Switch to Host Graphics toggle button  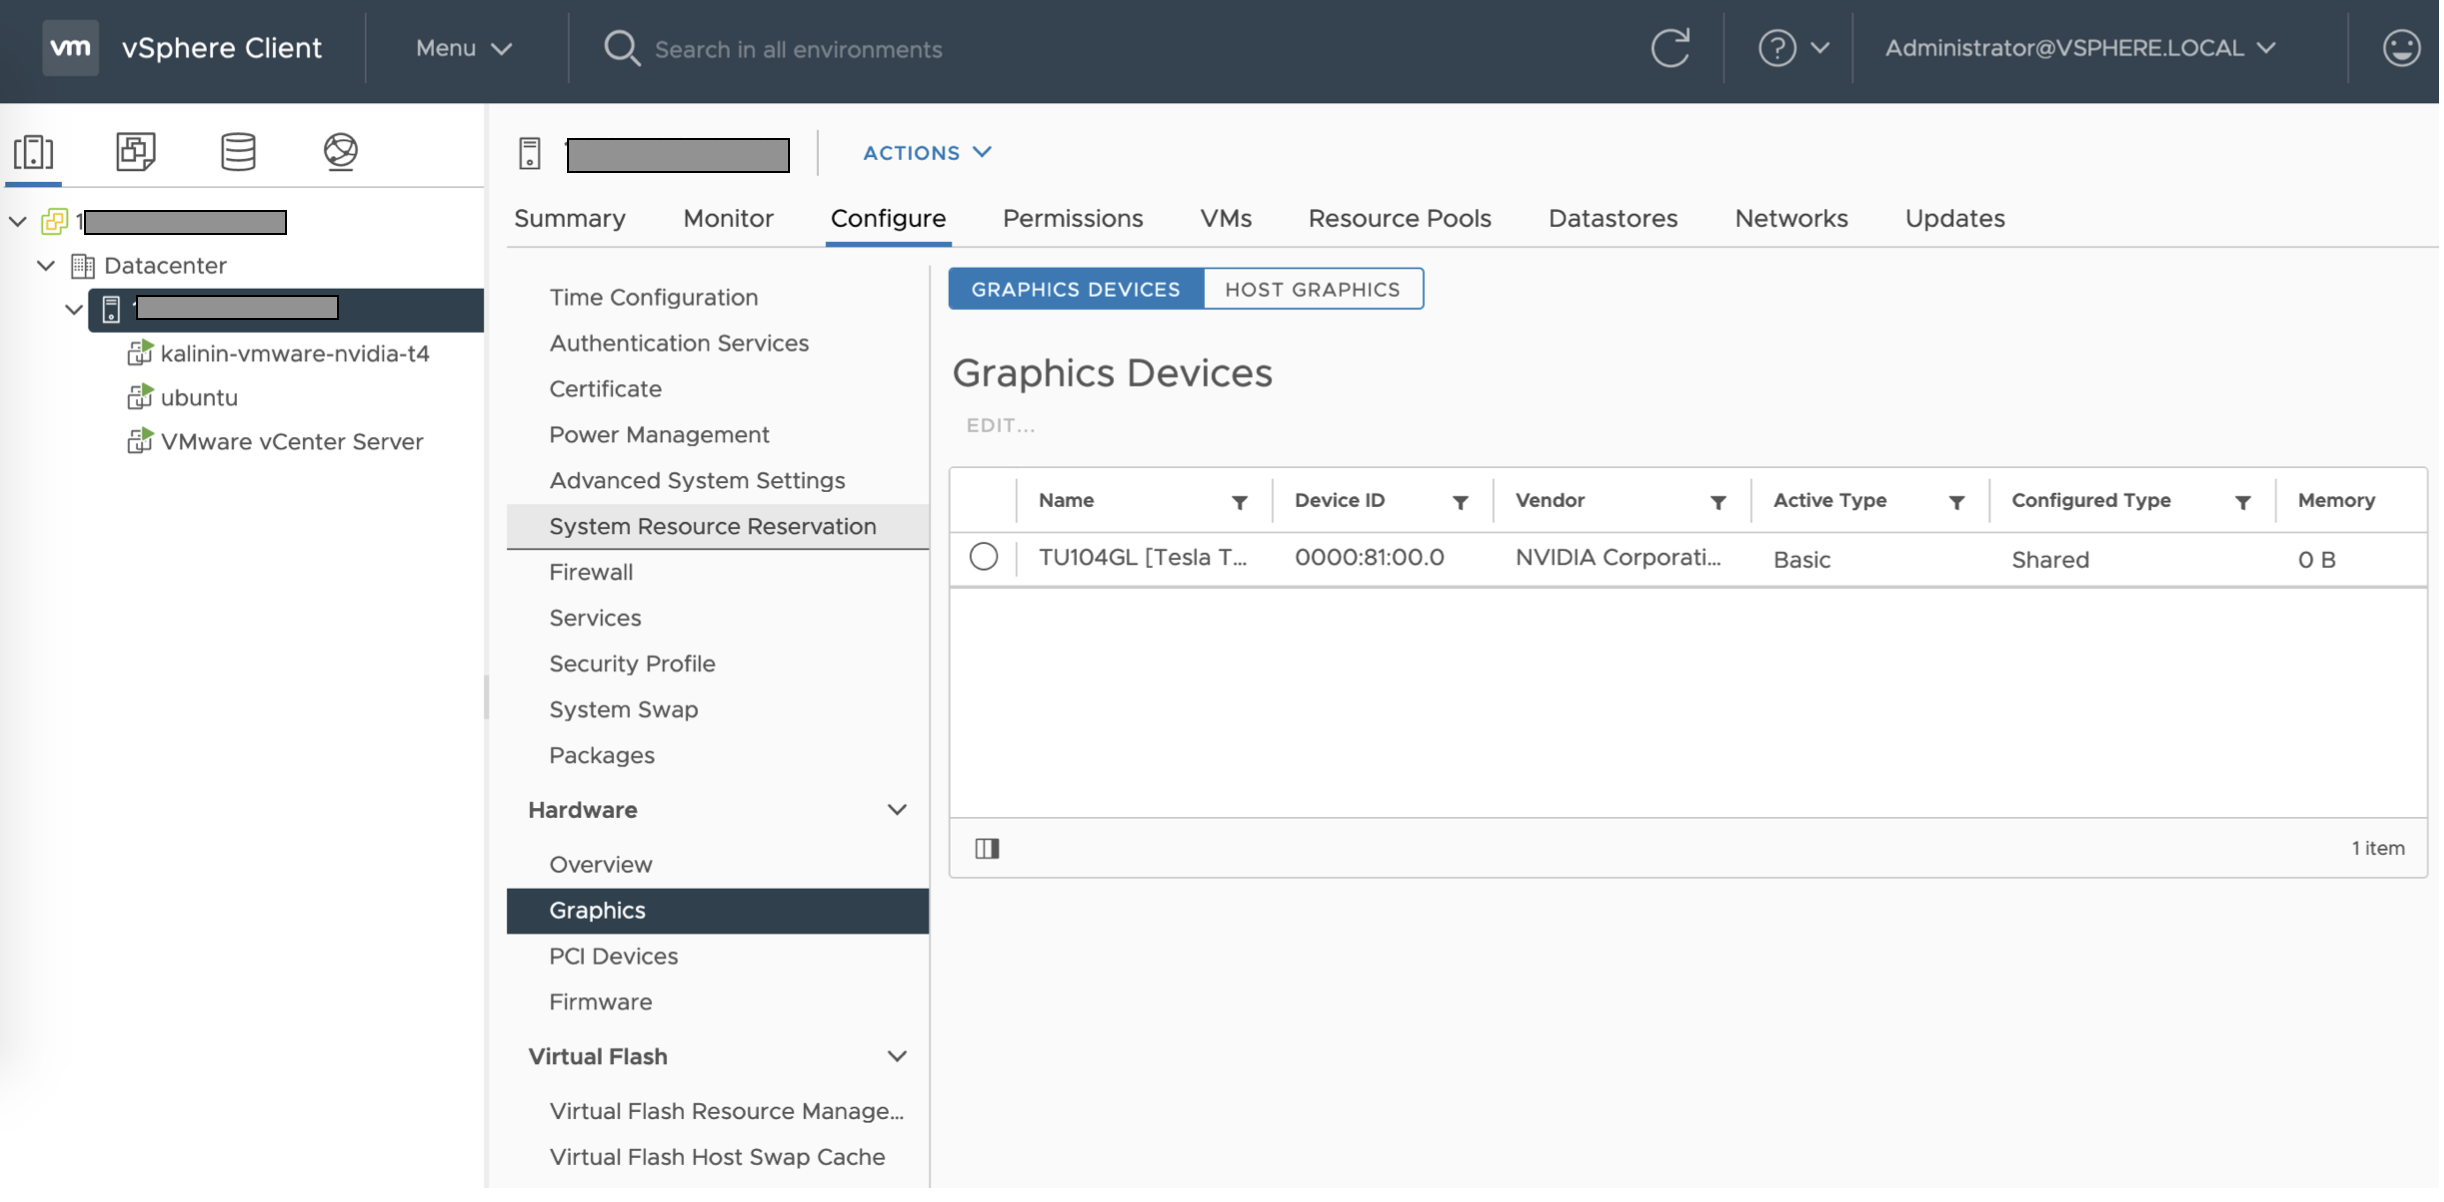[1314, 290]
